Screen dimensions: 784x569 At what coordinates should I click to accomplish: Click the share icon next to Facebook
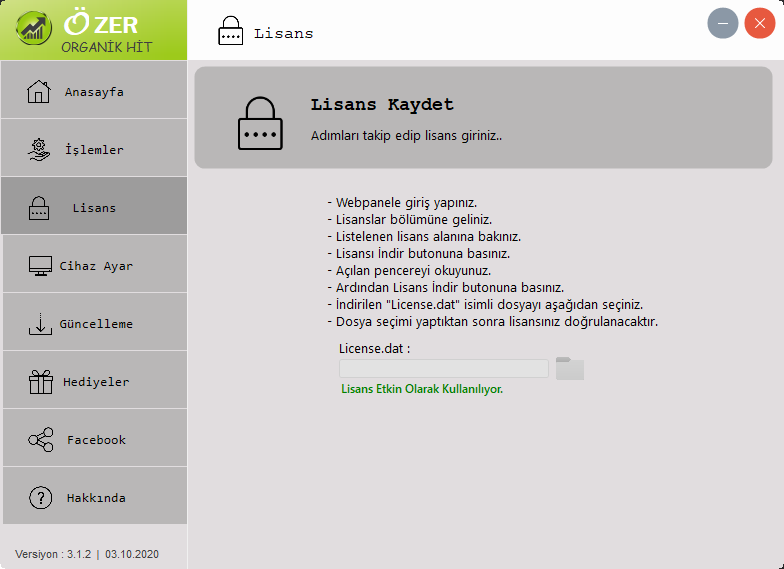click(40, 440)
